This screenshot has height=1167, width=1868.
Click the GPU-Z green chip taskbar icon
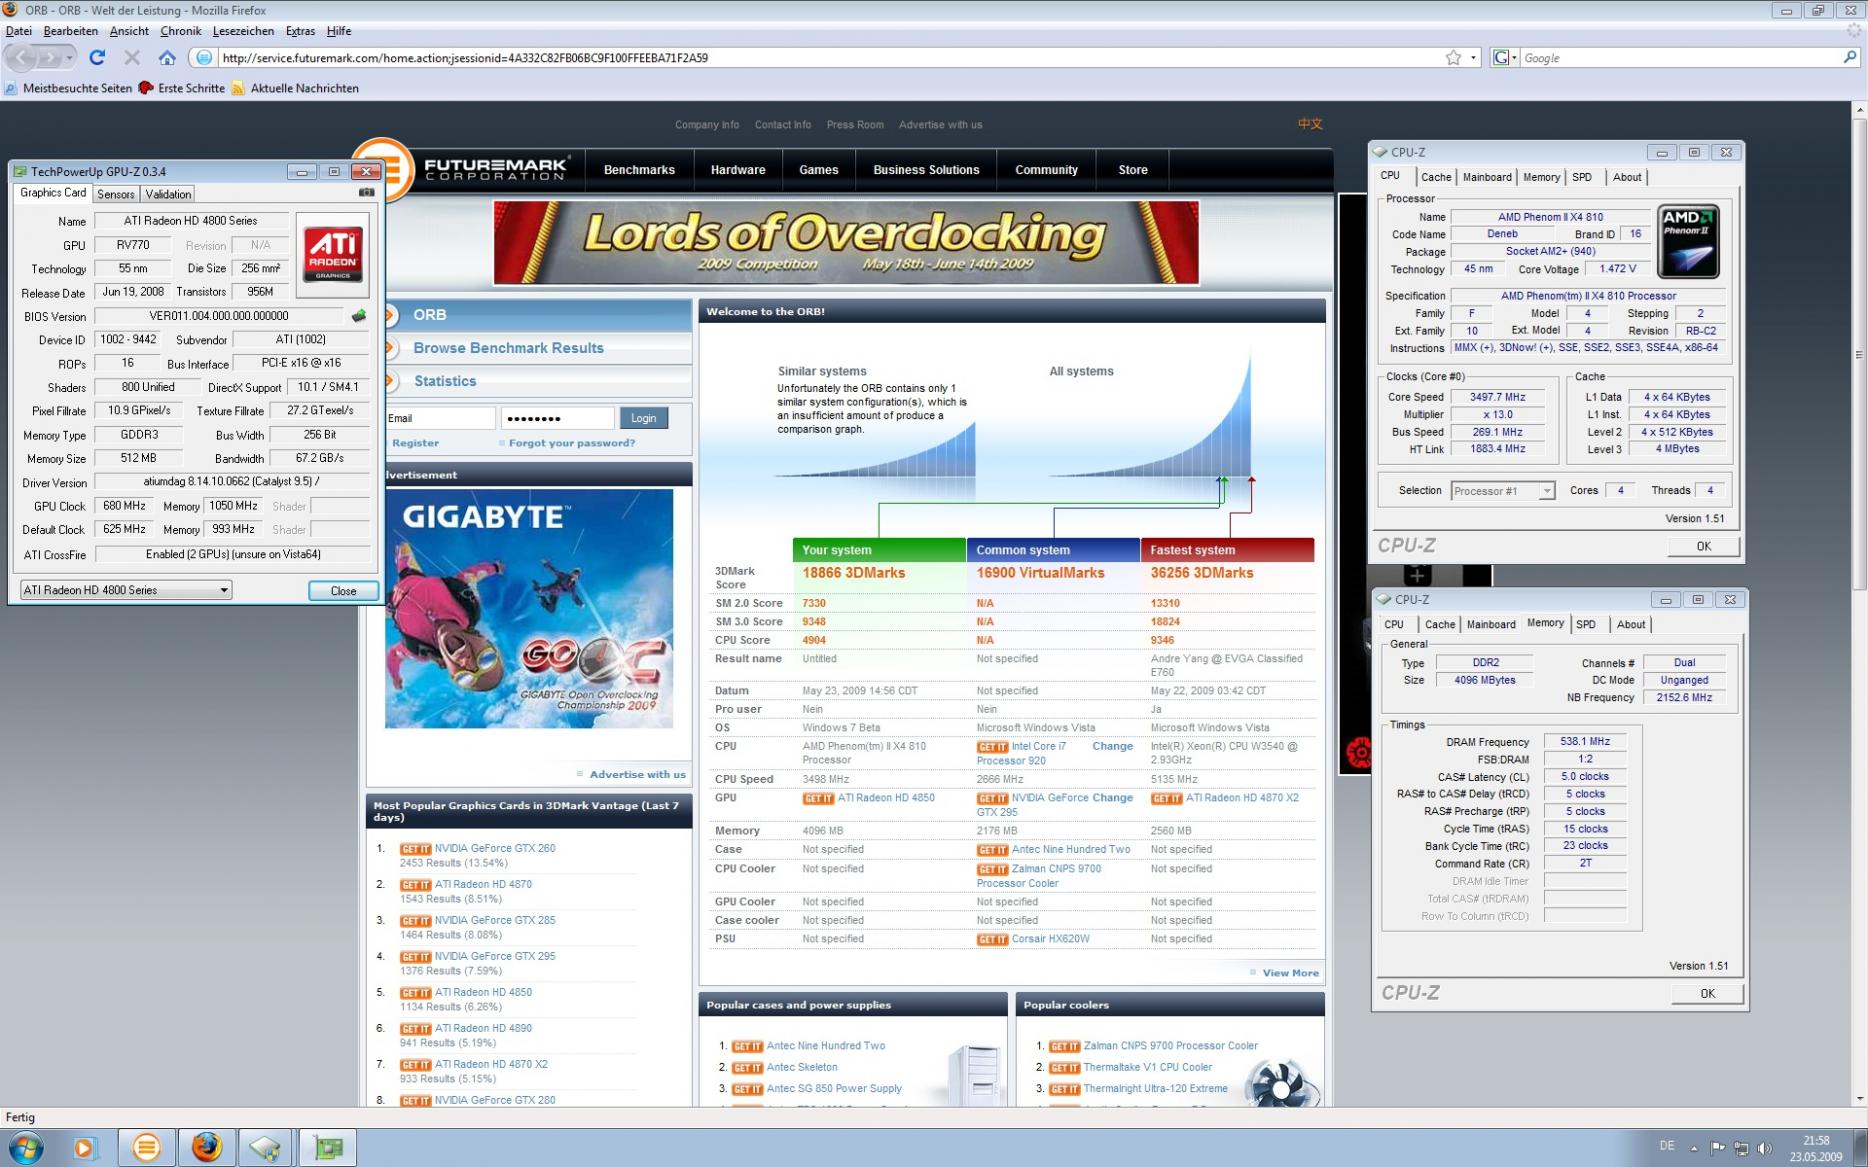(x=328, y=1147)
